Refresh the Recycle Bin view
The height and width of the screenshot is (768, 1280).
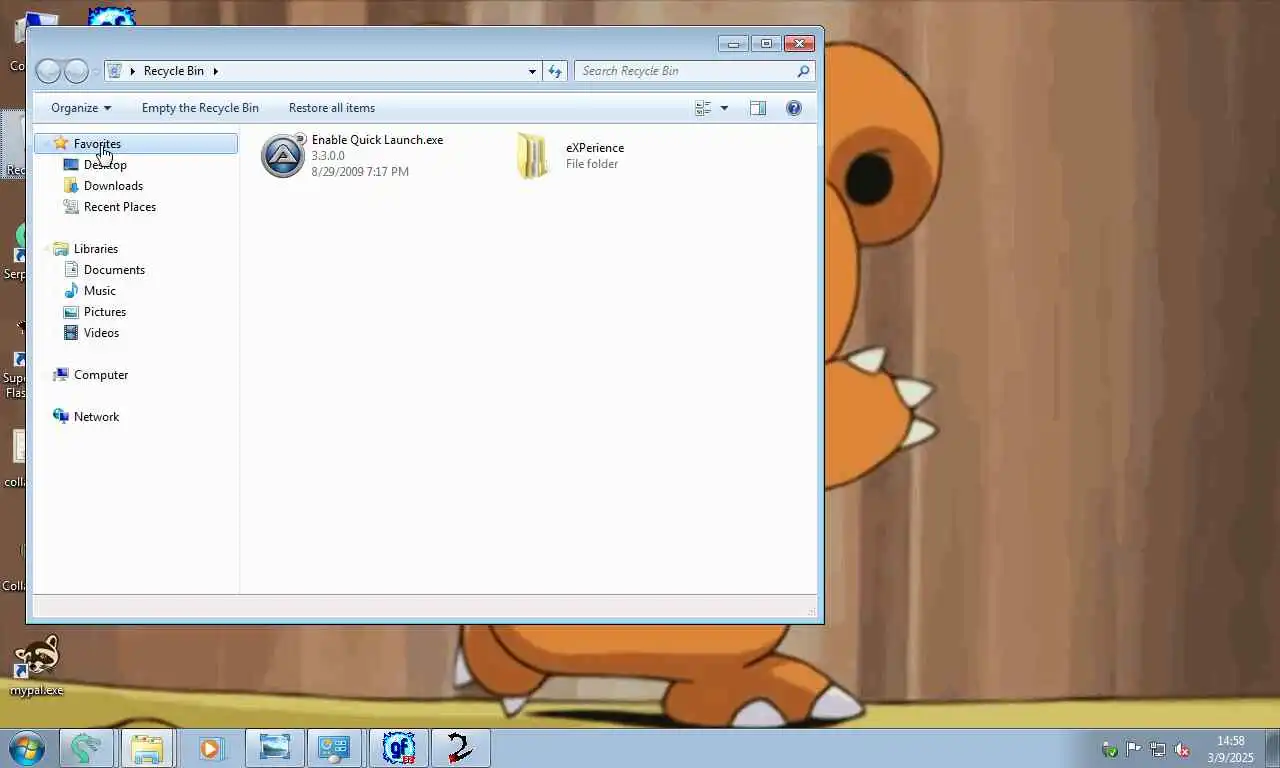[x=555, y=71]
